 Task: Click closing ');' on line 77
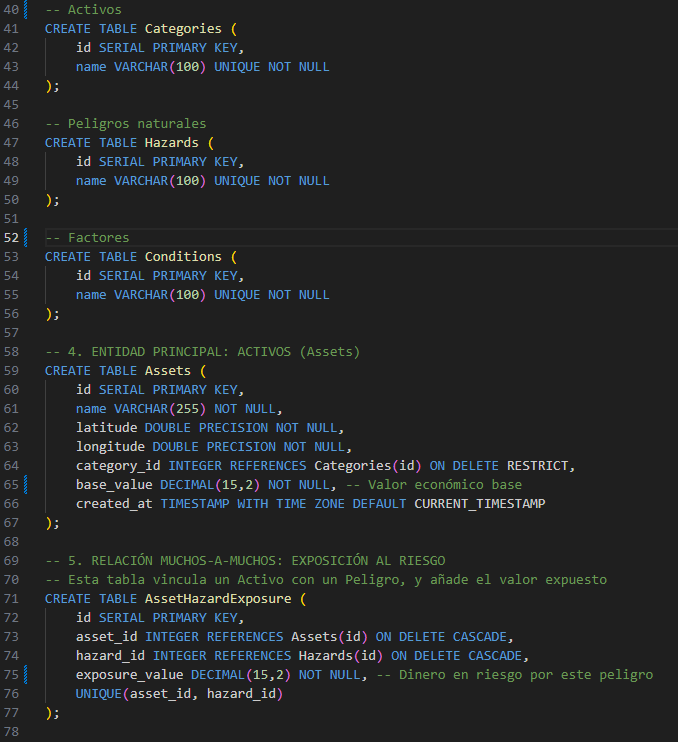[x=53, y=713]
